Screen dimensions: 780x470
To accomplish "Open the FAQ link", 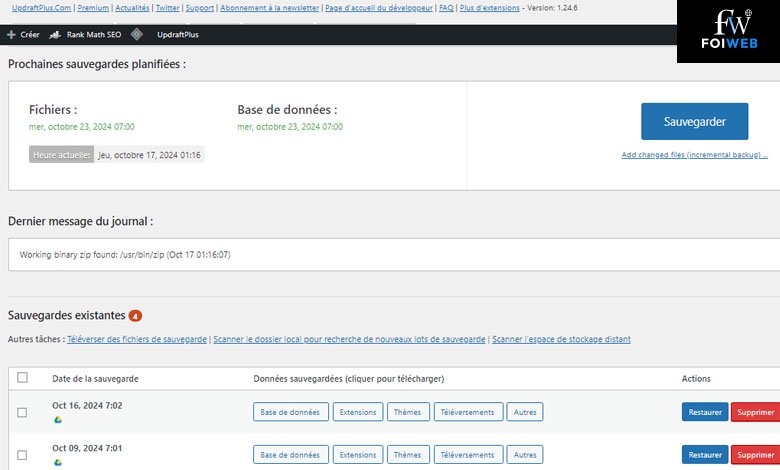I will (x=446, y=8).
